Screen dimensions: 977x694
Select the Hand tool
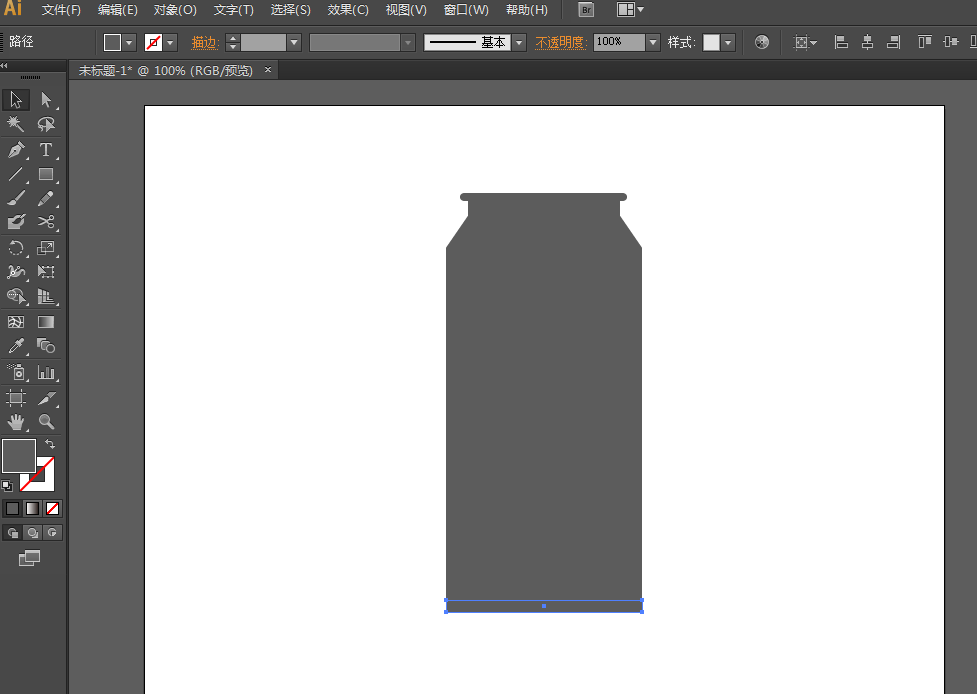click(16, 422)
